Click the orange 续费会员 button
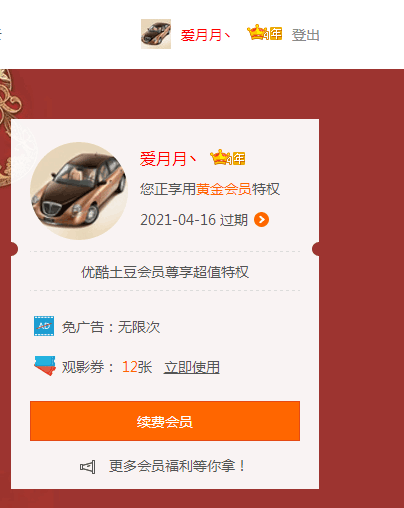Screen dimensions: 404x508 pyautogui.click(x=165, y=421)
